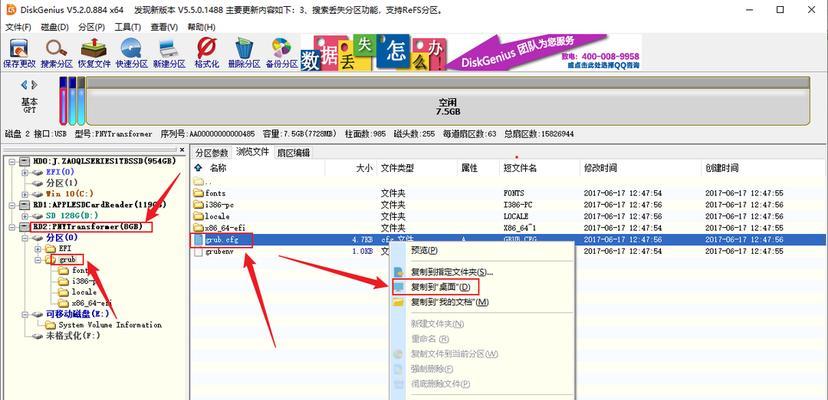Screen dimensions: 828x400
Task: Collapse the 可移动磁盘(E:) node
Action: (24, 314)
